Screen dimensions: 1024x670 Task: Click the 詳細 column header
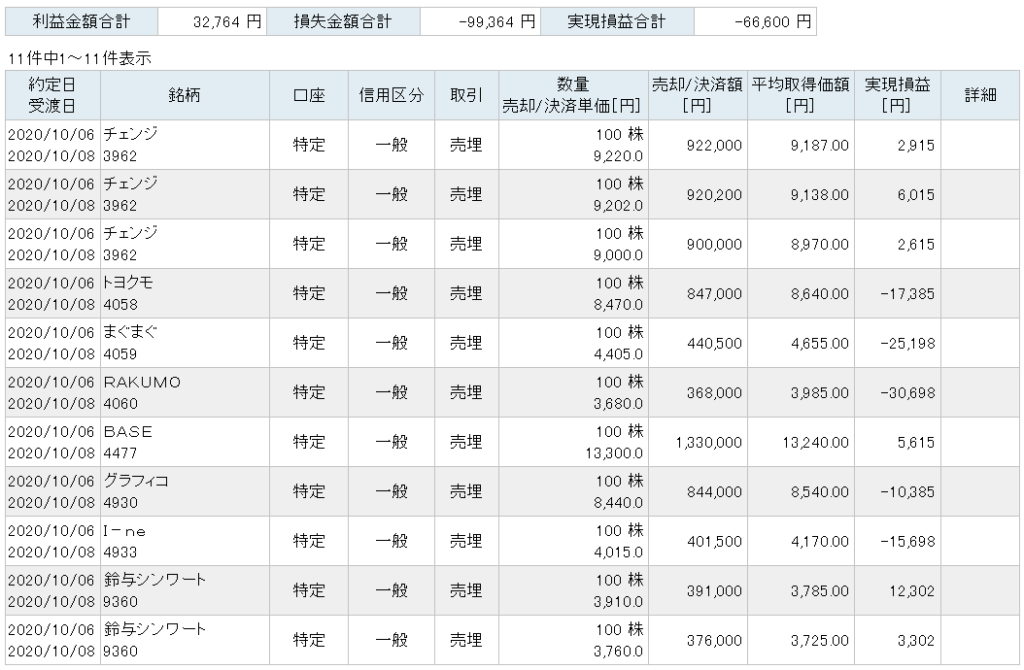pos(980,95)
